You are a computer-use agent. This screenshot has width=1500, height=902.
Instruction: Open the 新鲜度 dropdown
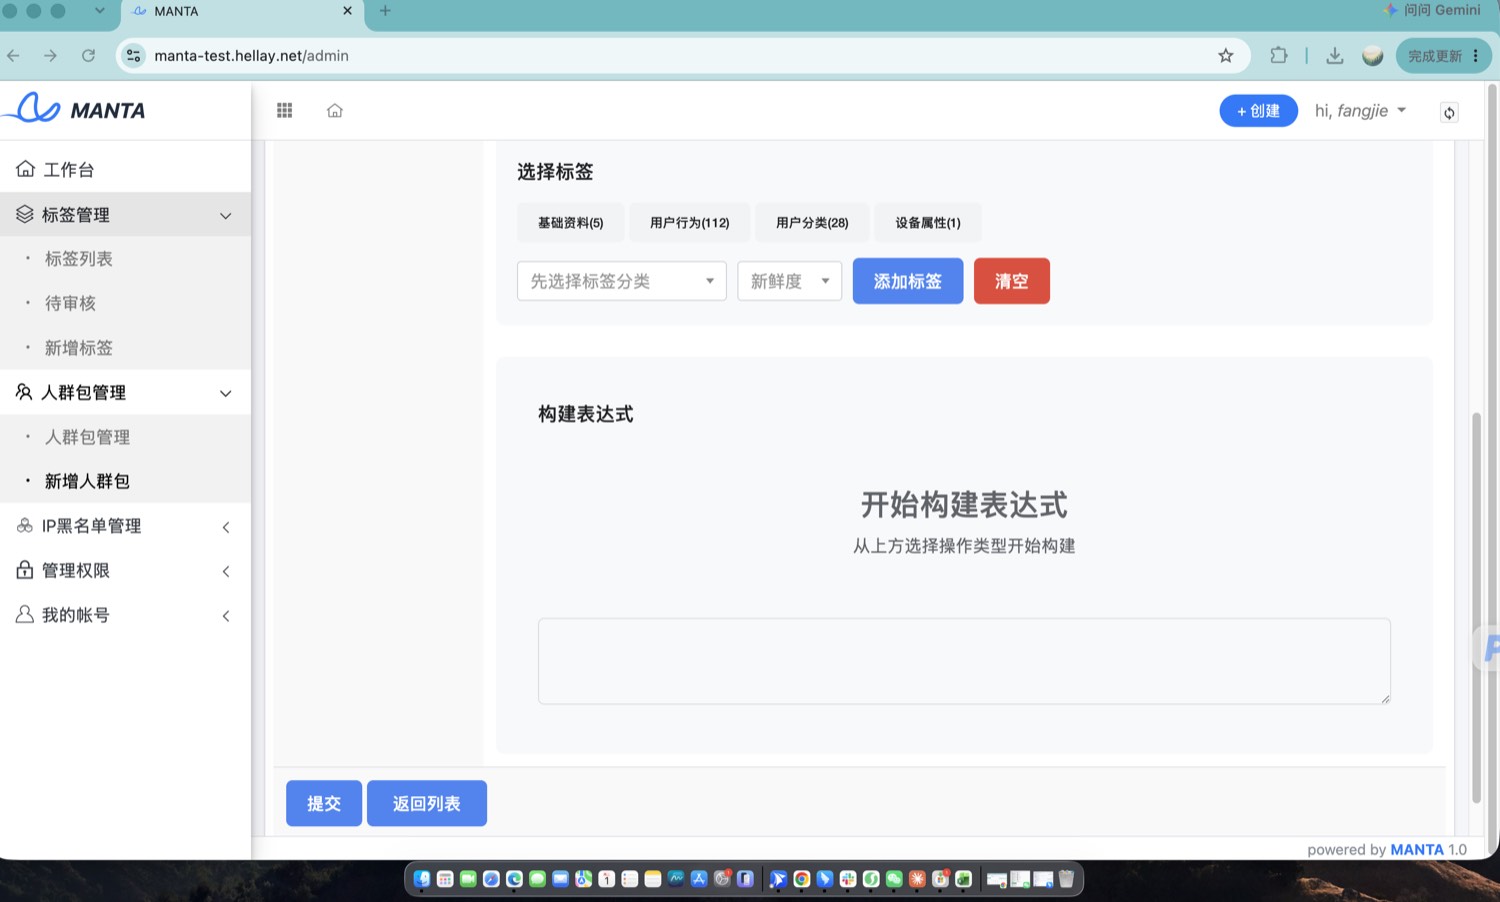(x=790, y=281)
